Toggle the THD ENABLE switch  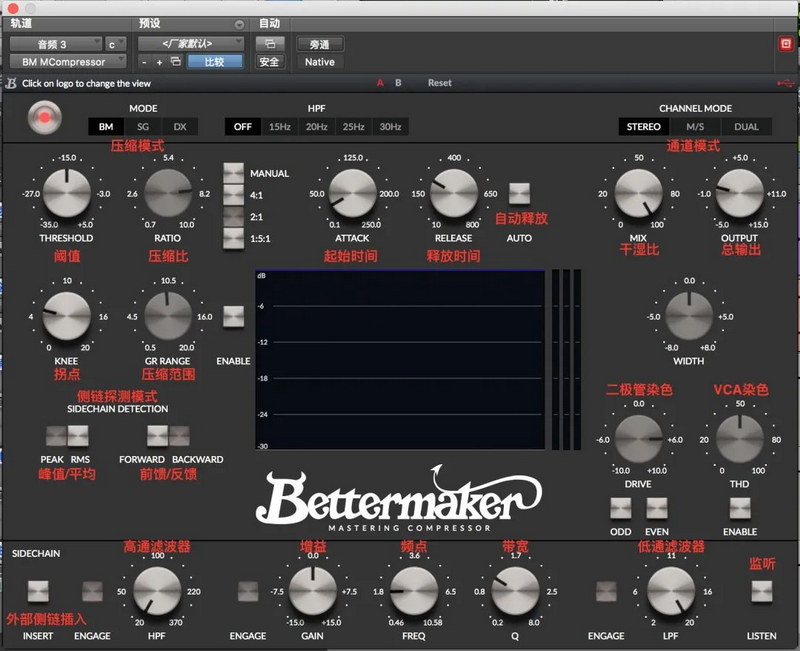[x=740, y=508]
